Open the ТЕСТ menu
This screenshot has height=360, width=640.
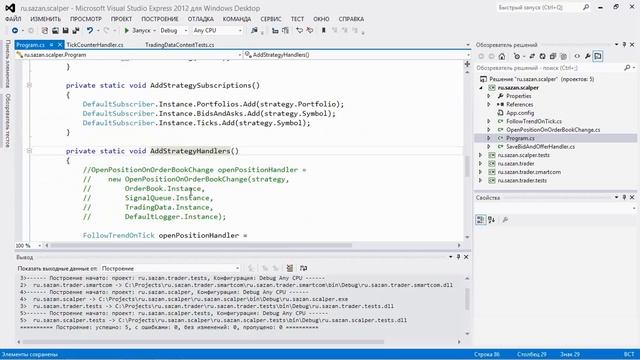click(x=297, y=19)
